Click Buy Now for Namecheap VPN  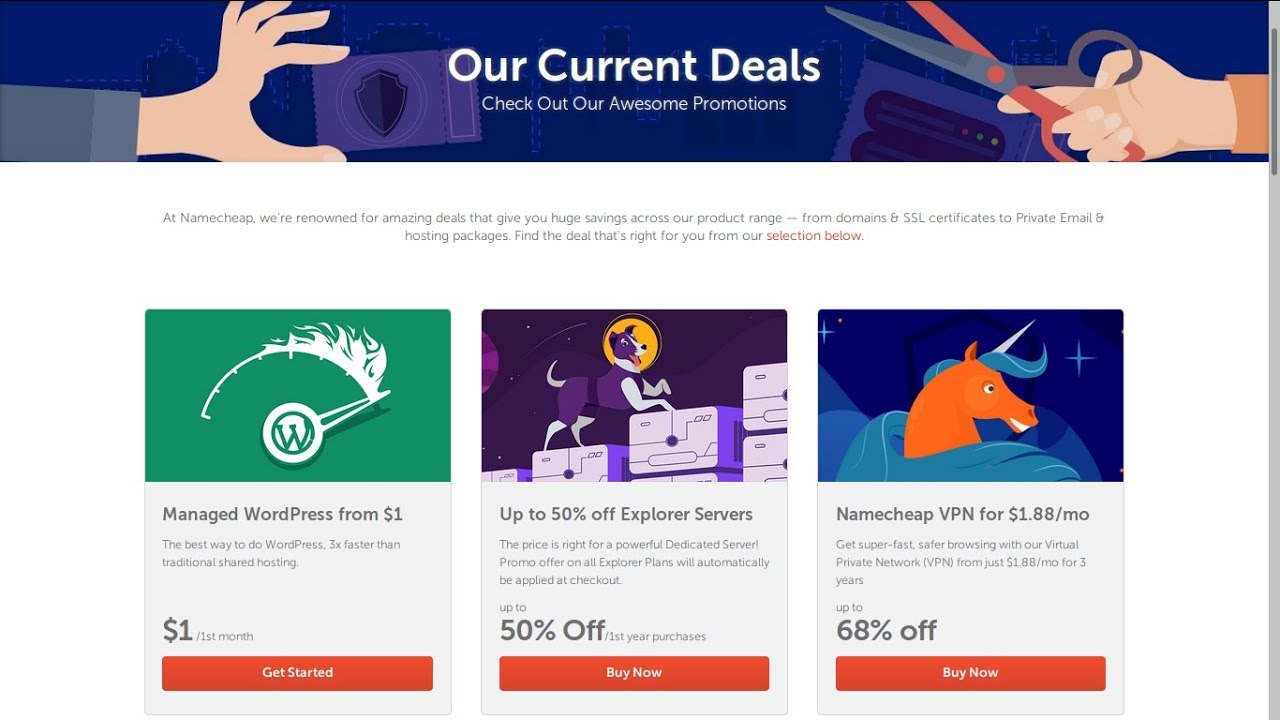970,673
